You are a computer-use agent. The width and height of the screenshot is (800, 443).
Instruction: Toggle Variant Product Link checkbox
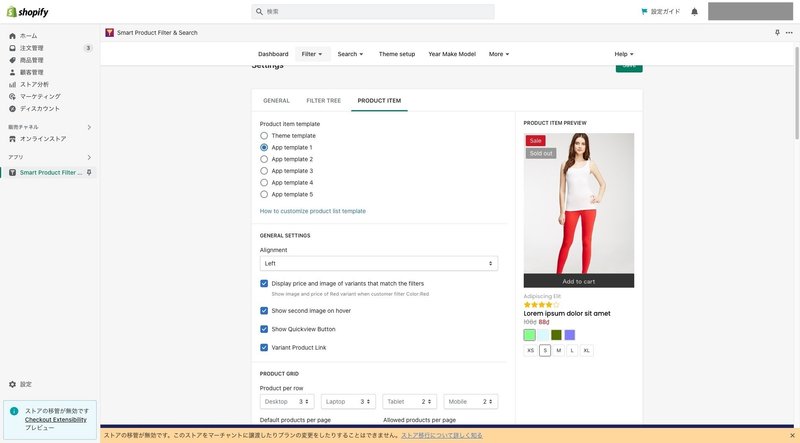264,348
